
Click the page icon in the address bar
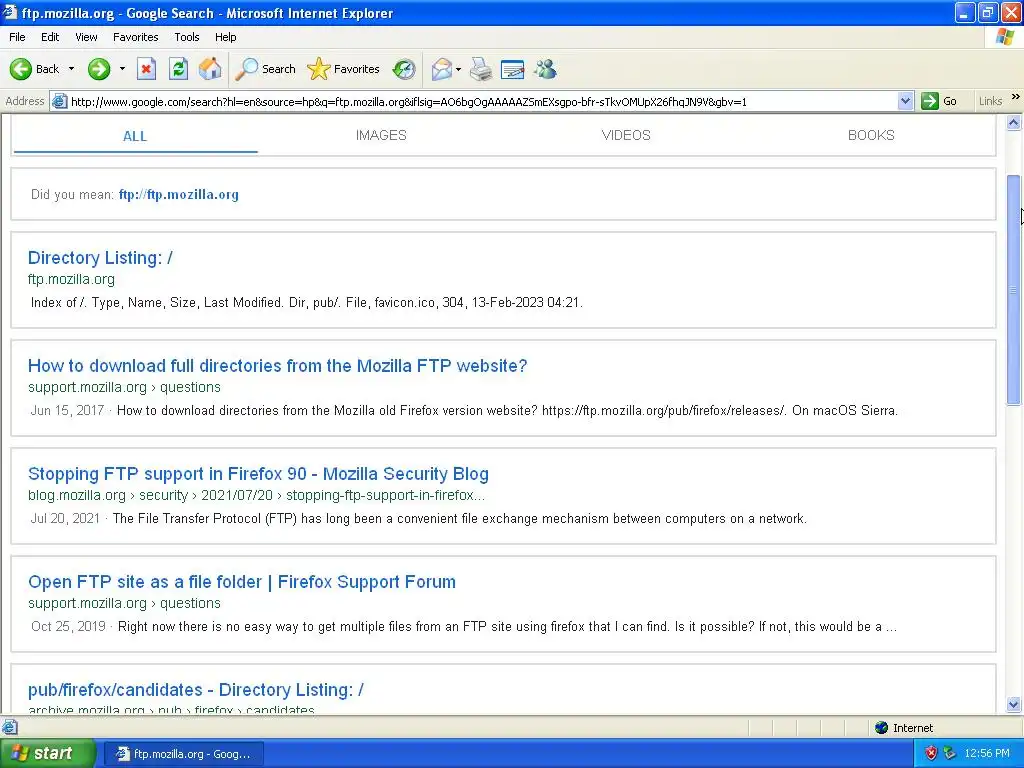click(59, 101)
